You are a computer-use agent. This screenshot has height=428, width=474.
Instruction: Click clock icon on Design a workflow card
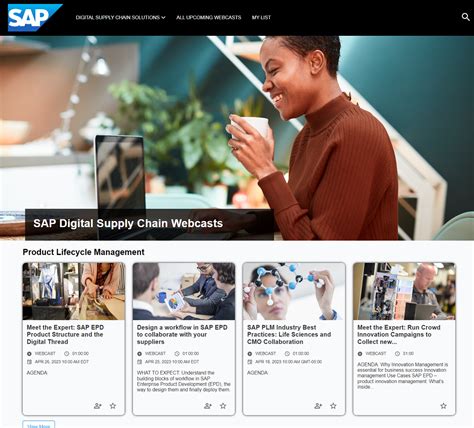click(x=177, y=353)
